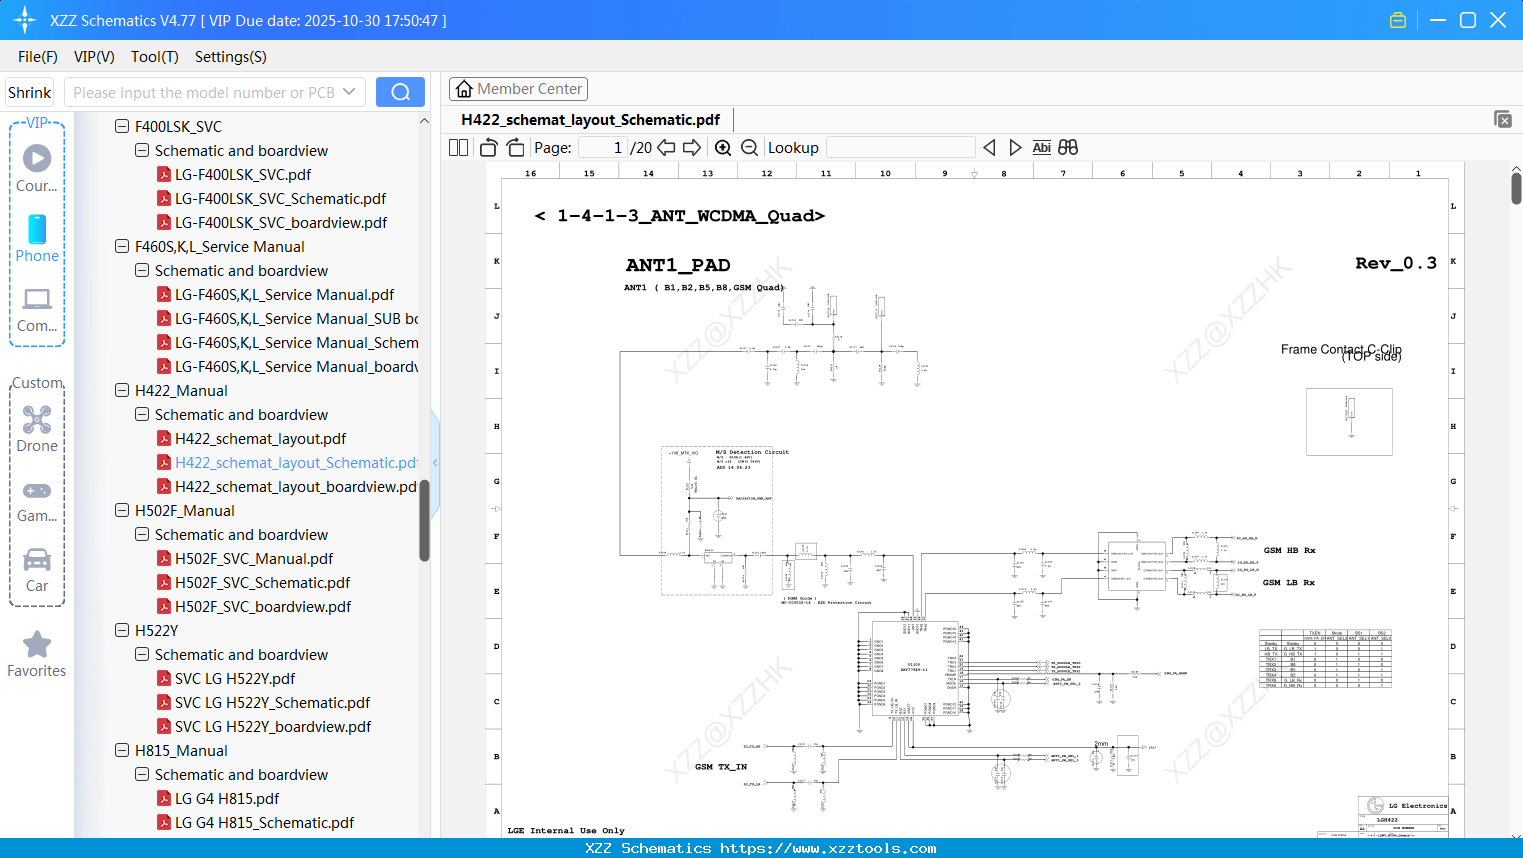Open the VIP(V) menu
This screenshot has height=858, width=1523.
pos(93,57)
